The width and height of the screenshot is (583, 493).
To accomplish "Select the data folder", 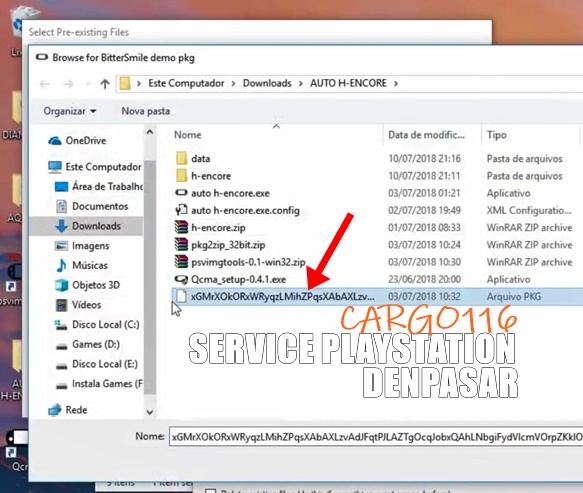I will tap(201, 159).
